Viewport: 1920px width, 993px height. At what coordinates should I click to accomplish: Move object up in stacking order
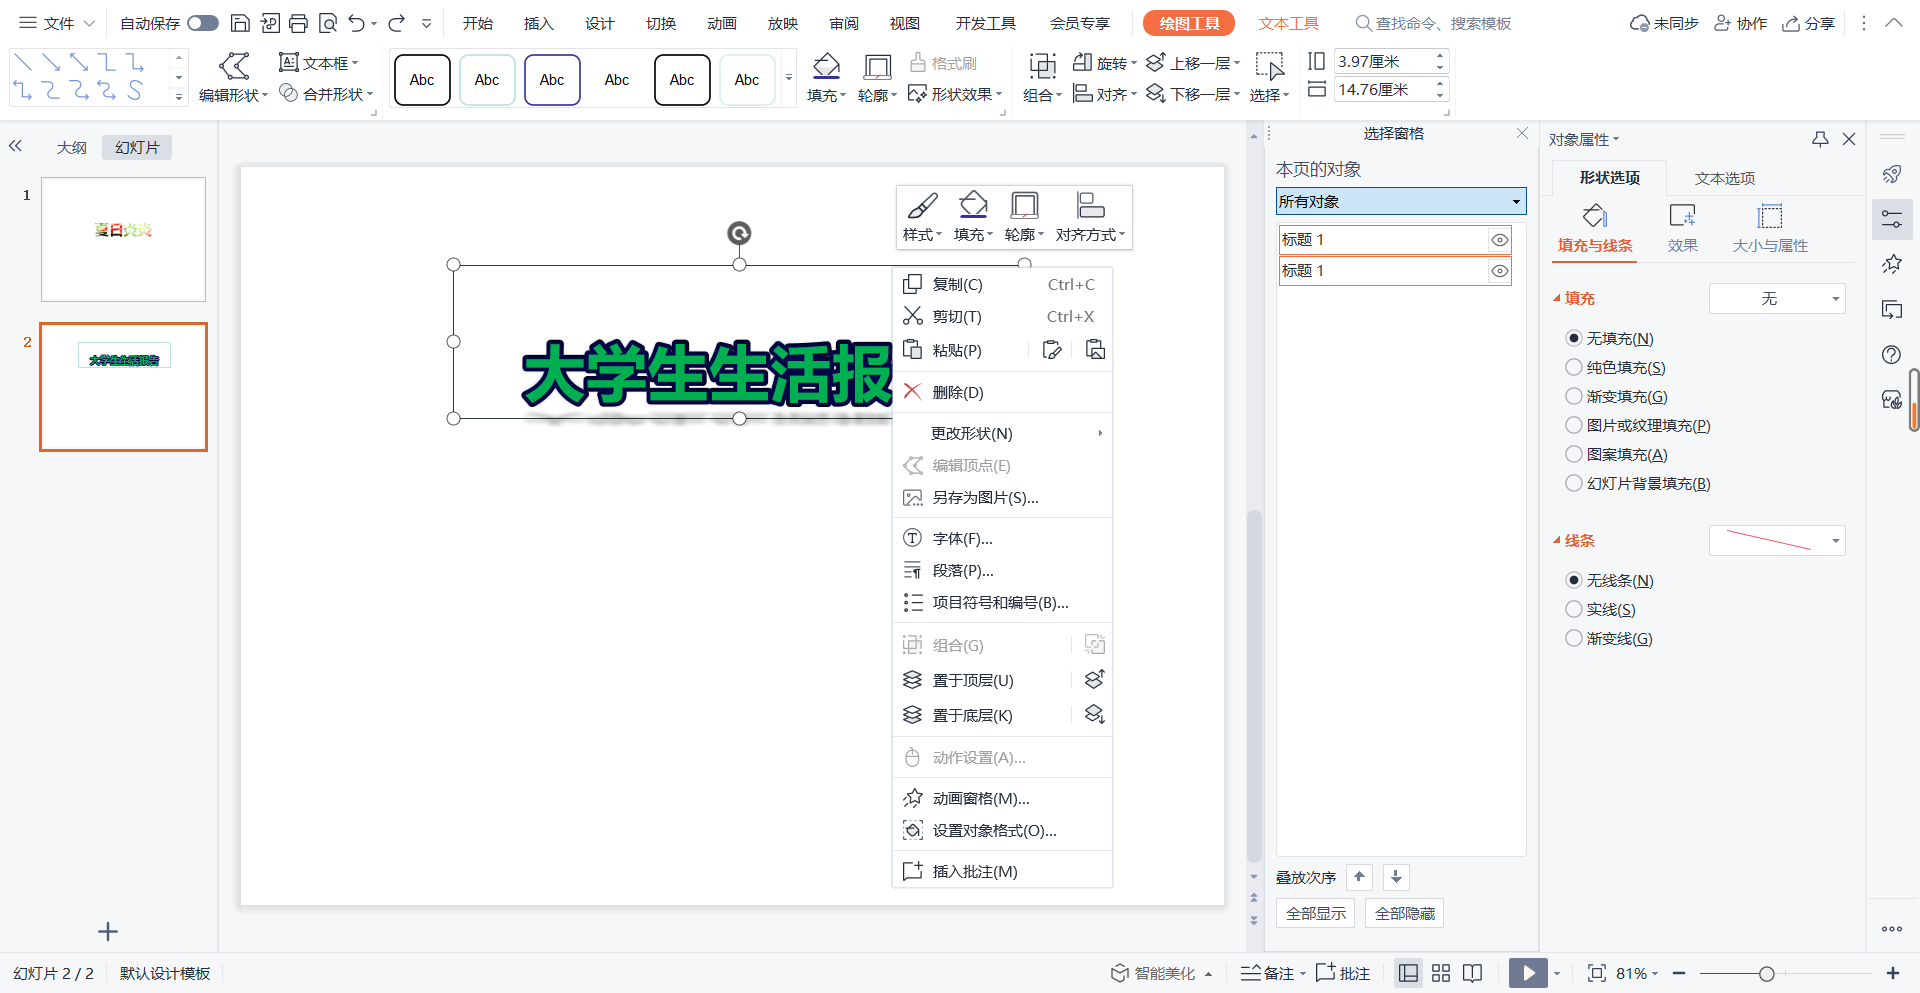pyautogui.click(x=1359, y=877)
